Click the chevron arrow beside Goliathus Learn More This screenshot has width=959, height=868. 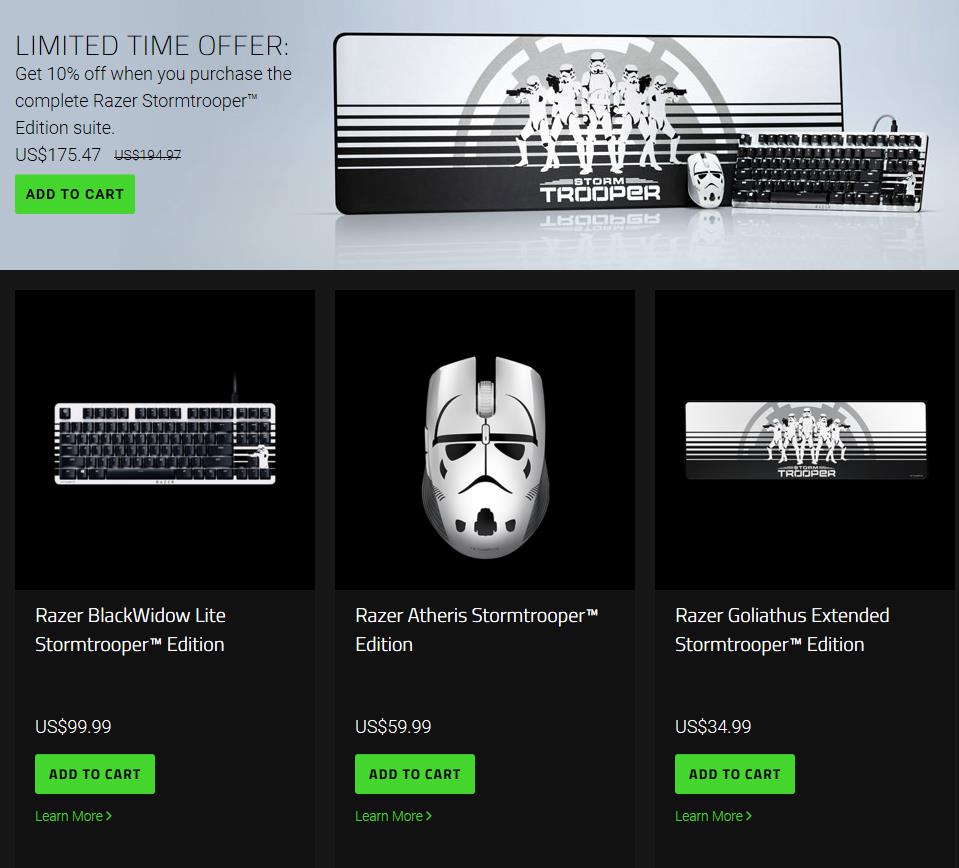(749, 816)
